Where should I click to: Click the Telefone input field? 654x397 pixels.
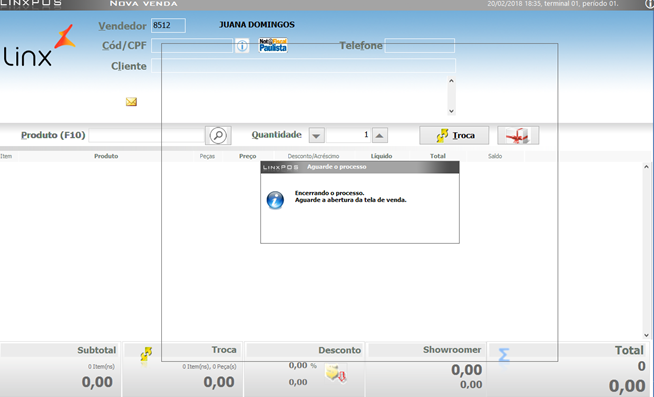420,45
